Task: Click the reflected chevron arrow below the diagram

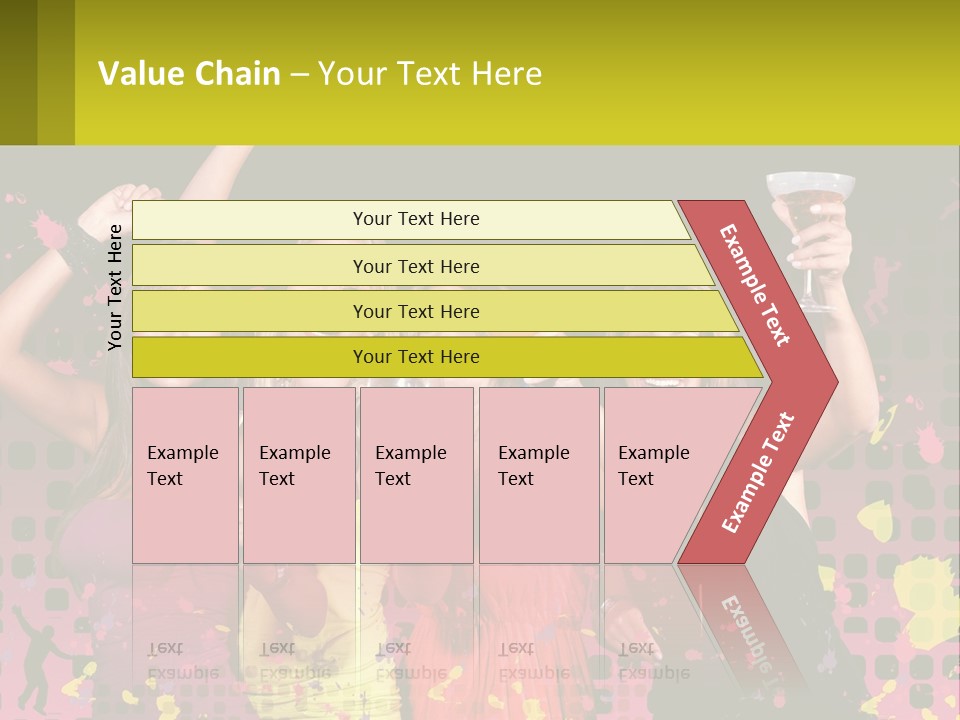Action: click(x=741, y=631)
